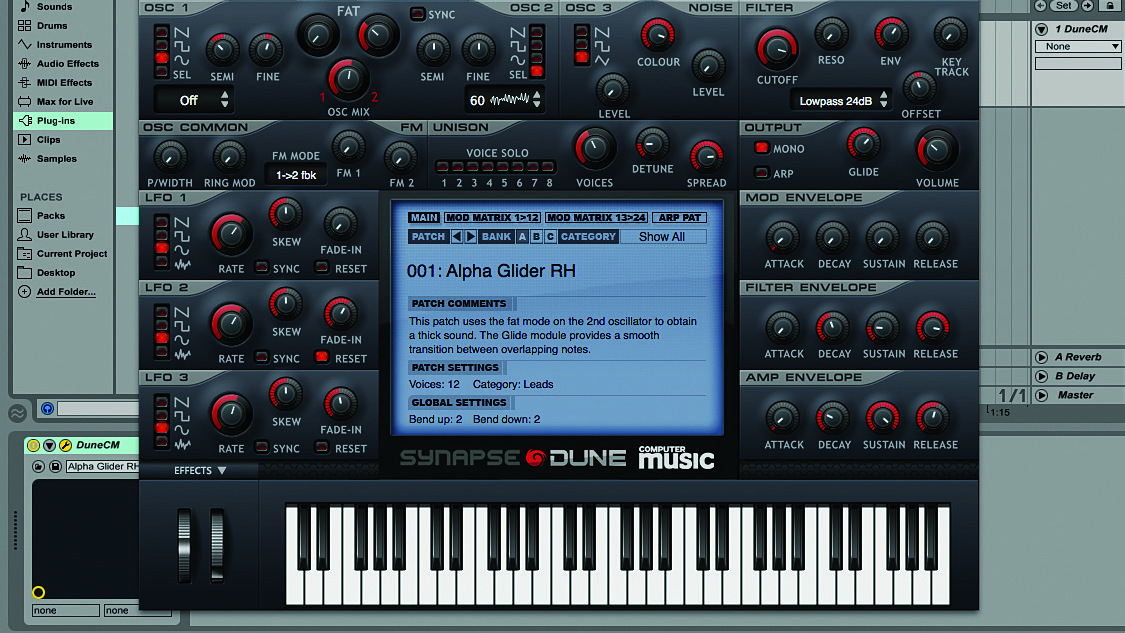Select patch bank B

[x=536, y=236]
